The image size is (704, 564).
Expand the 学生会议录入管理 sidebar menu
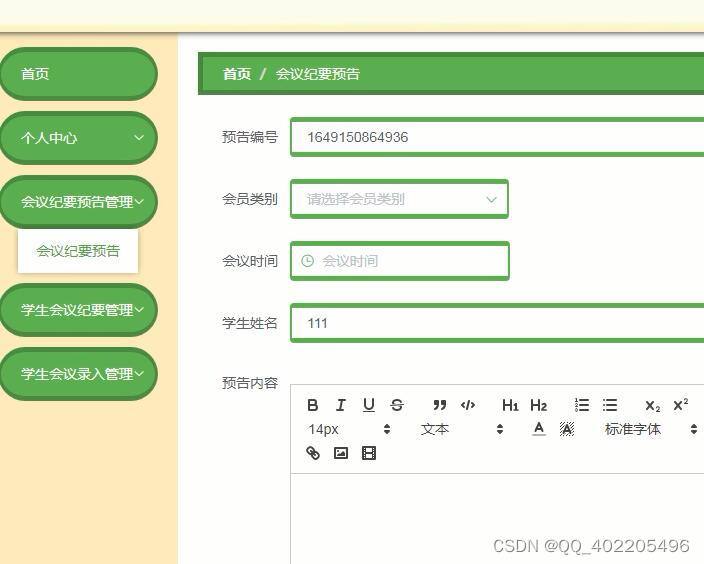point(79,374)
